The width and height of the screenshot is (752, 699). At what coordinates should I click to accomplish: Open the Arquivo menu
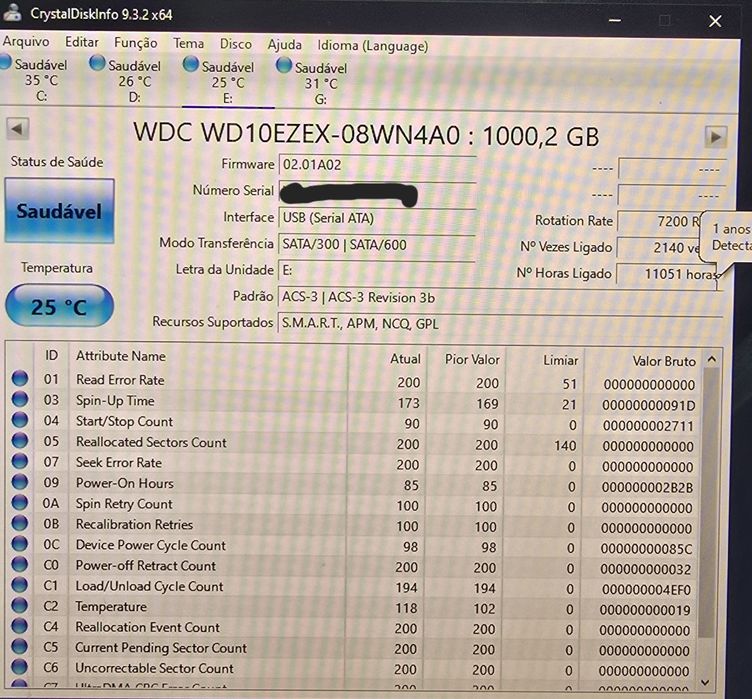tap(26, 41)
